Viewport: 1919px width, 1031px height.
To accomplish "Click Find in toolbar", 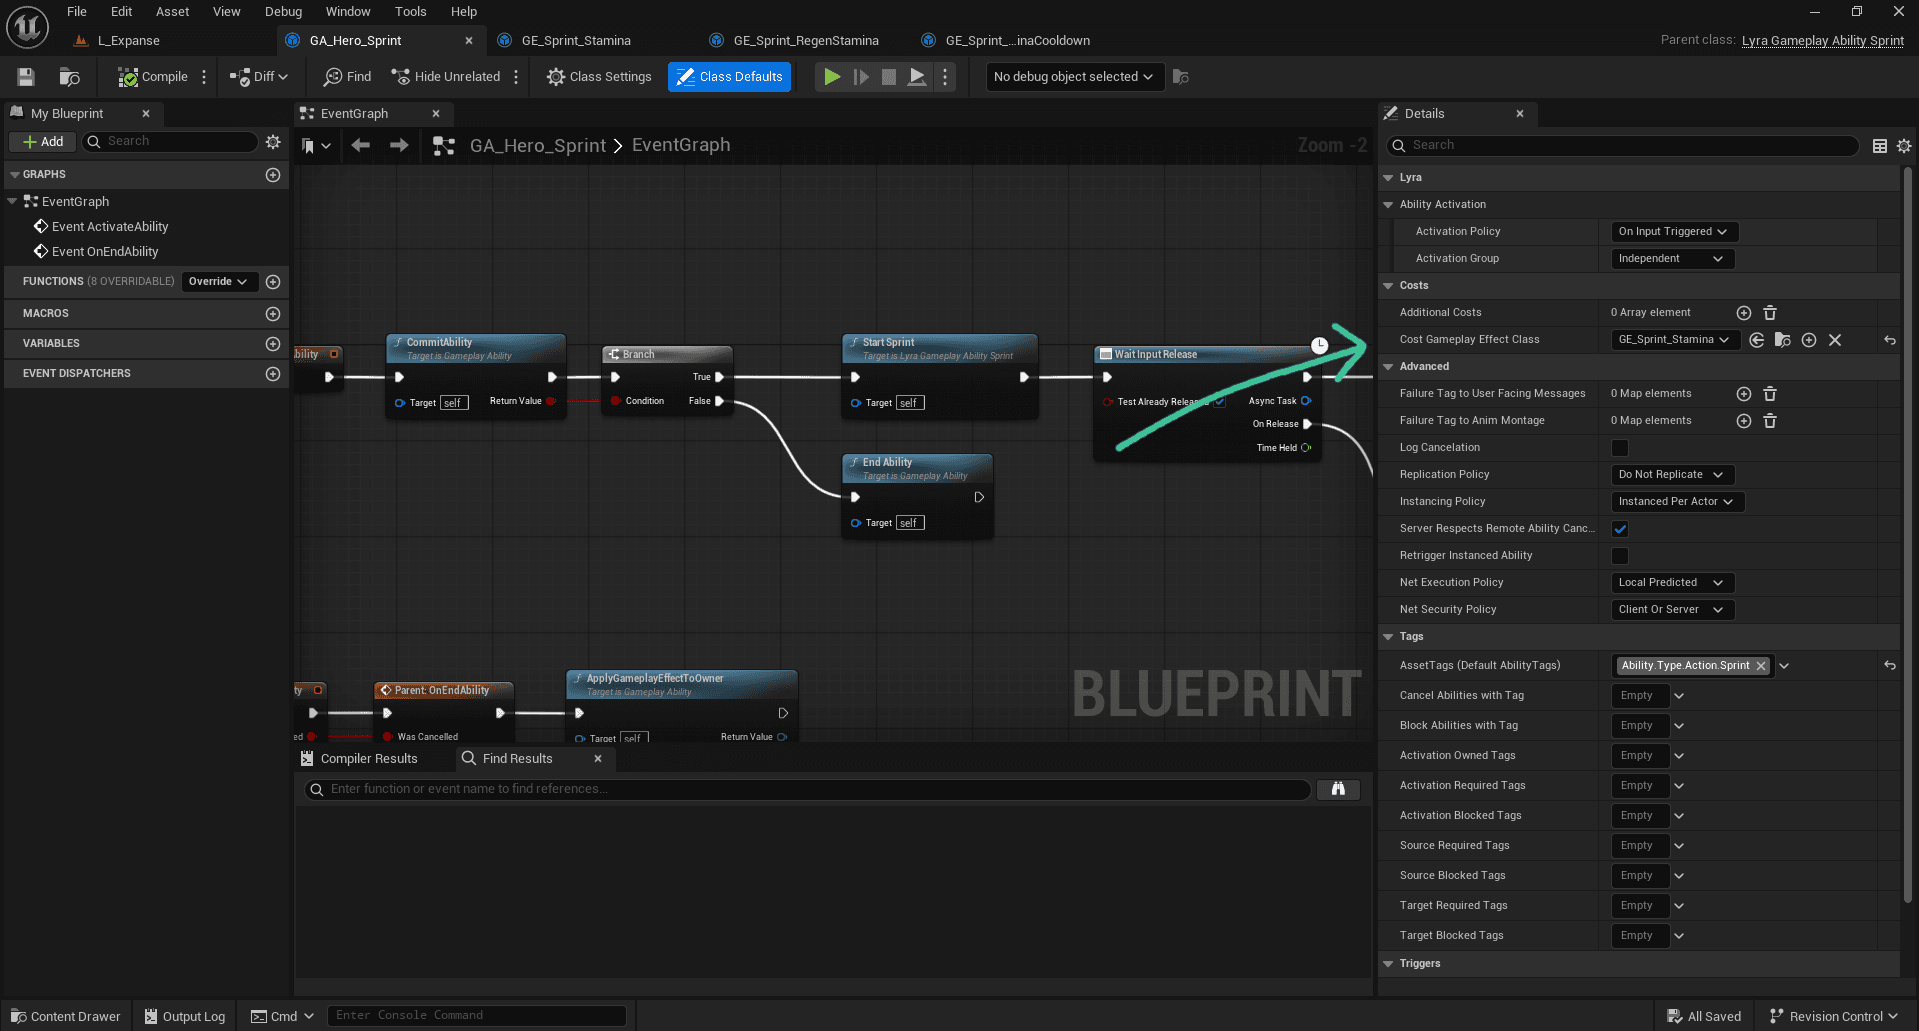I will pos(347,77).
